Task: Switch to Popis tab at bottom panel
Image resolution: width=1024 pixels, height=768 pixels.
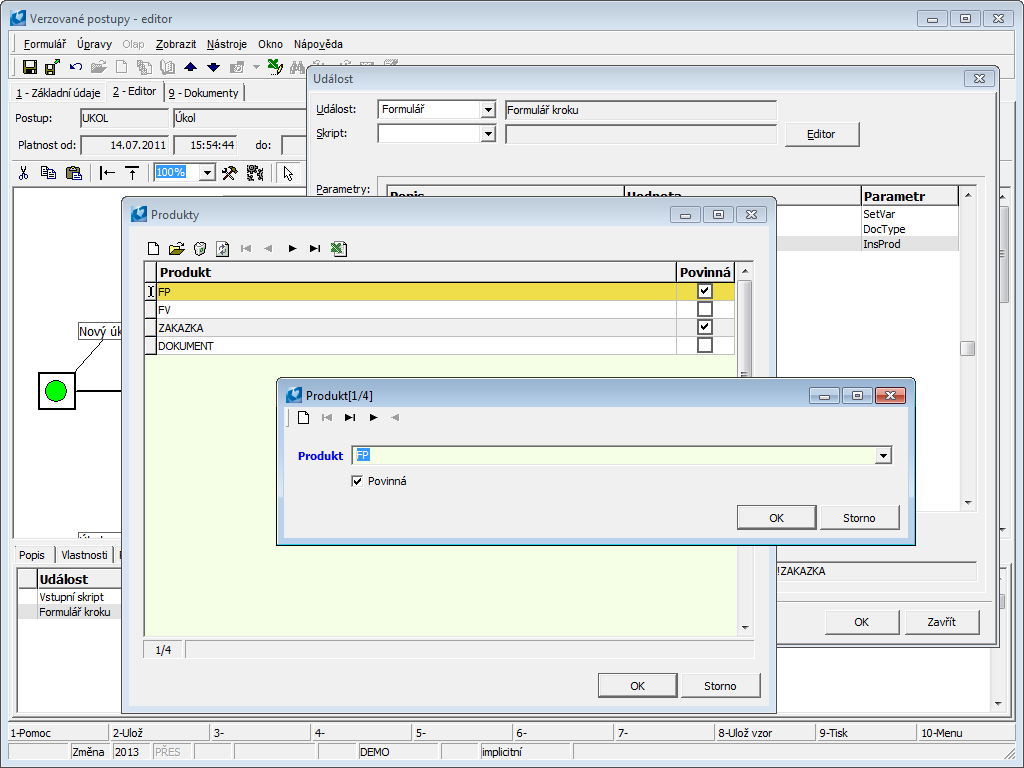Action: tap(32, 555)
